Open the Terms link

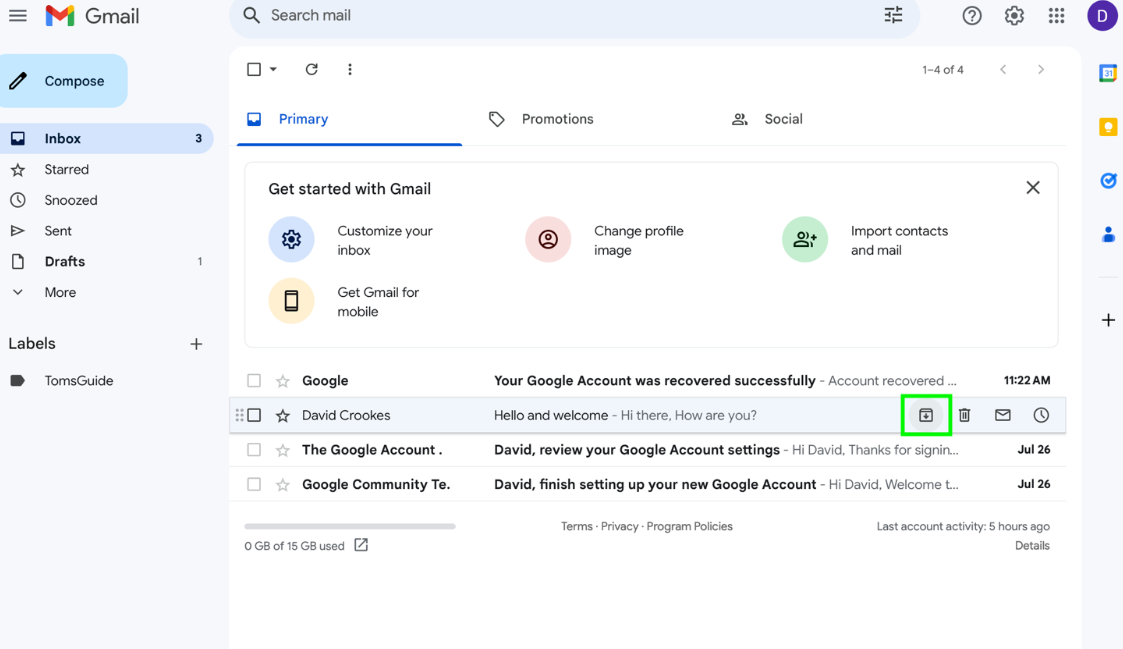click(577, 527)
